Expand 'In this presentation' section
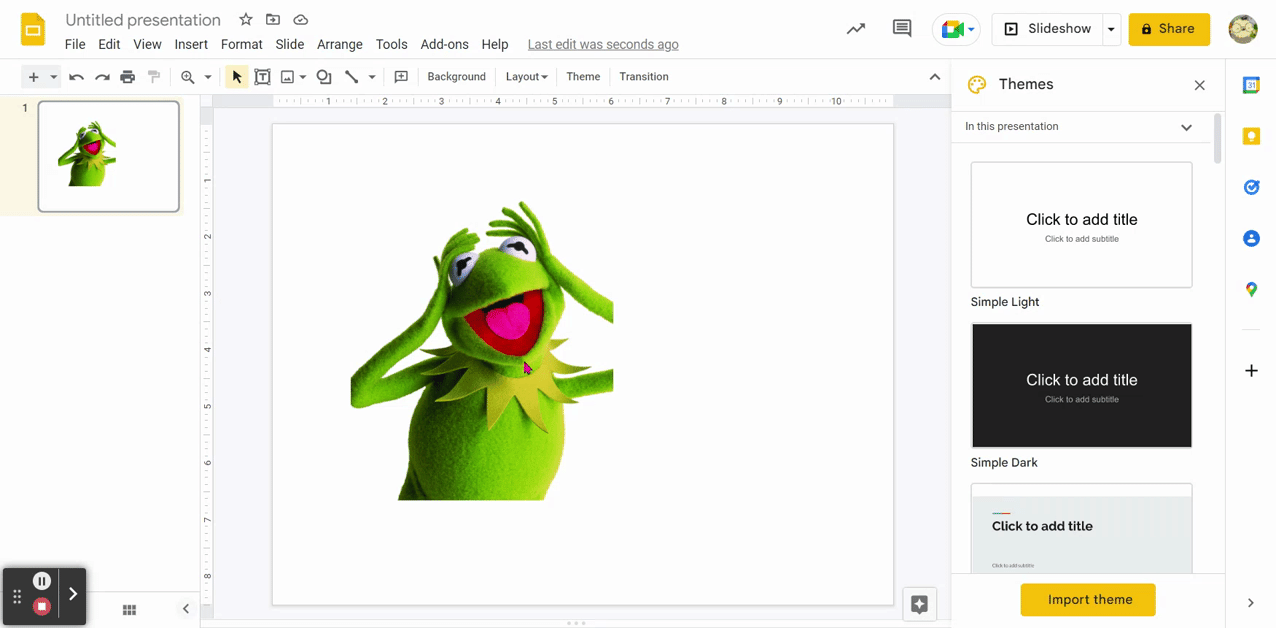 pos(1186,127)
